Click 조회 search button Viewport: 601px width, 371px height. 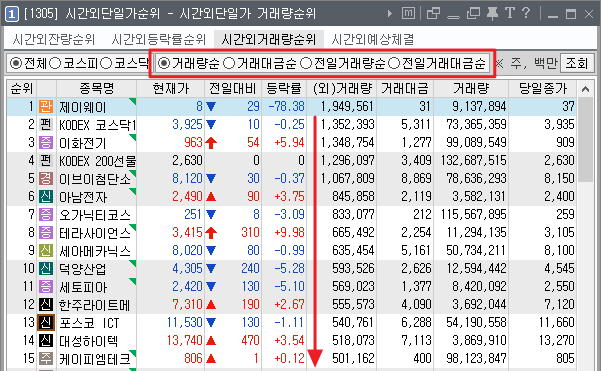577,63
